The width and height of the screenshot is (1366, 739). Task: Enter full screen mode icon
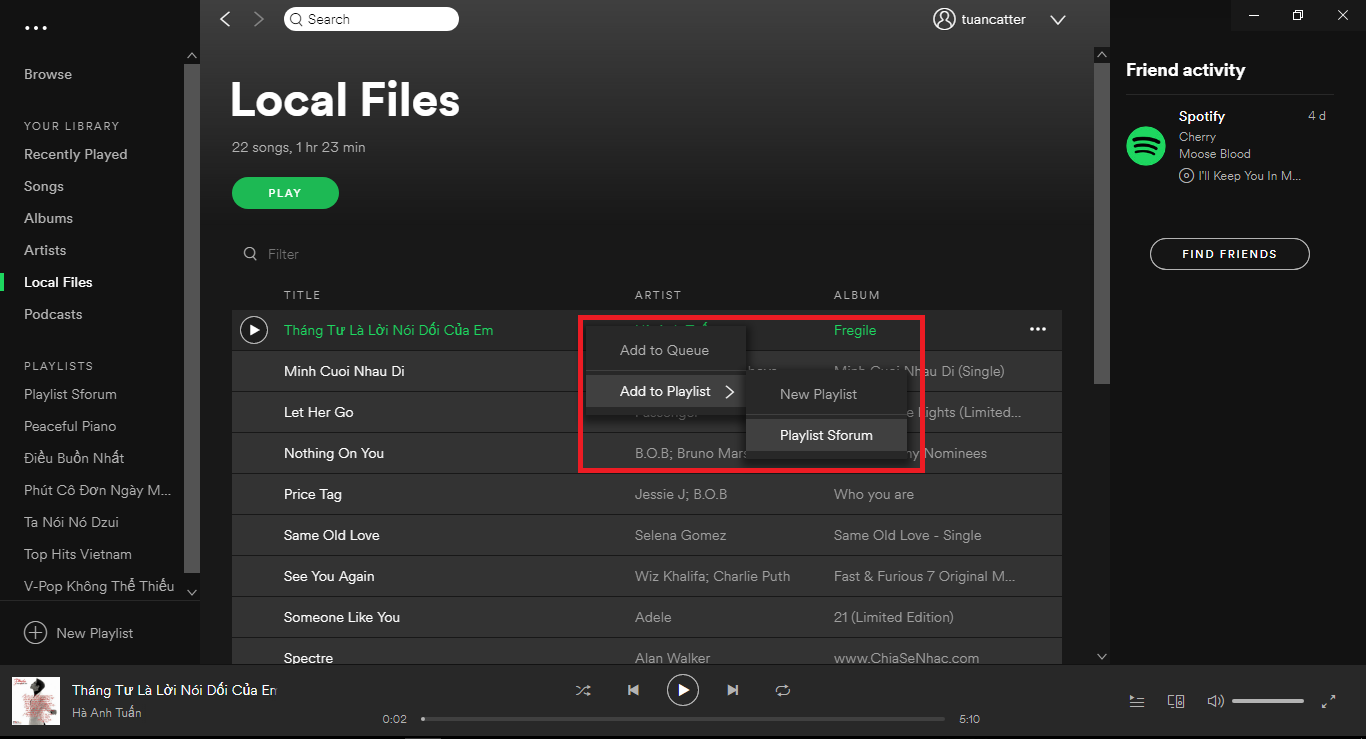click(x=1329, y=702)
